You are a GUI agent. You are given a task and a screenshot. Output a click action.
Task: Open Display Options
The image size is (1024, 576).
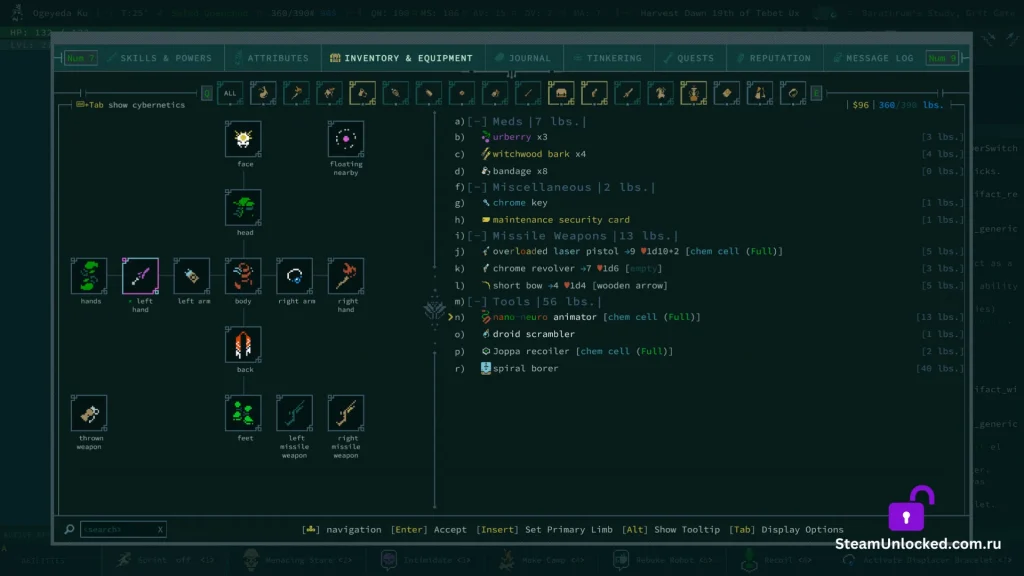(786, 530)
